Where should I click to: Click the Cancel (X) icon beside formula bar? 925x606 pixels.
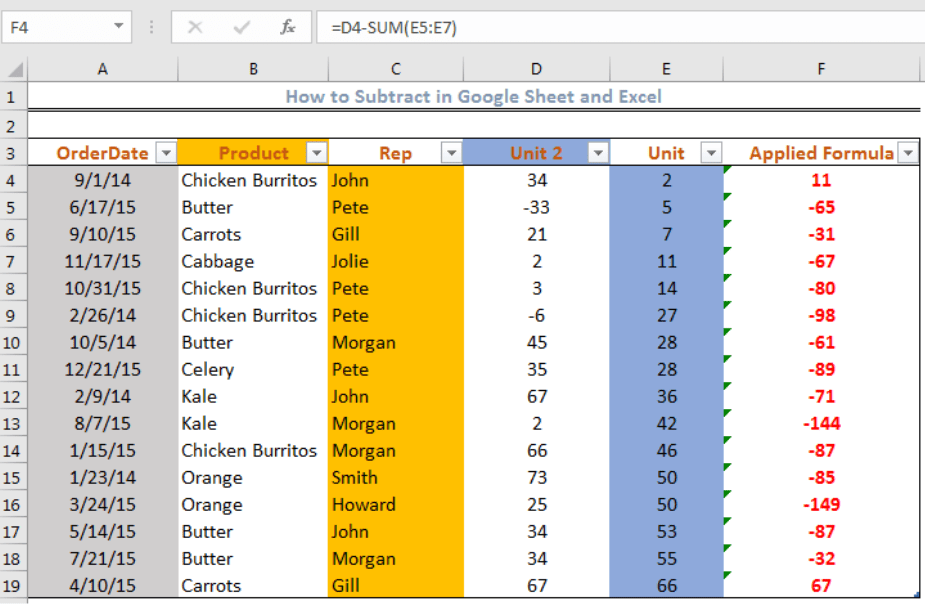[x=196, y=27]
